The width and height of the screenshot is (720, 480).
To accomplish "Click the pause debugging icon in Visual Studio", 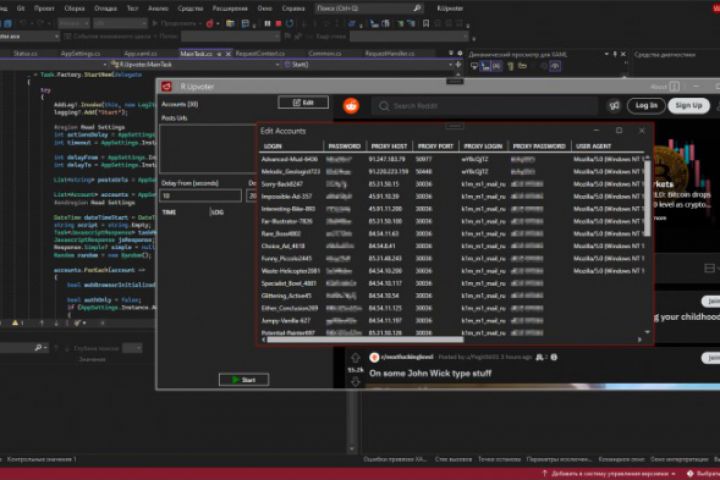I will [x=267, y=23].
